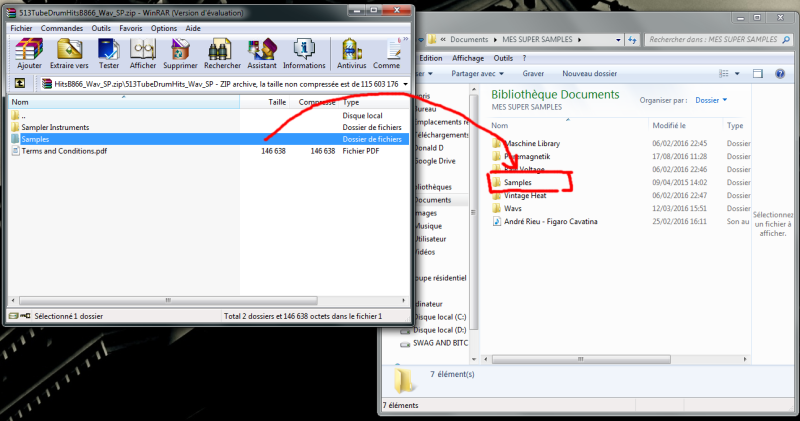Open the Outils menu in Explorer window

(503, 58)
